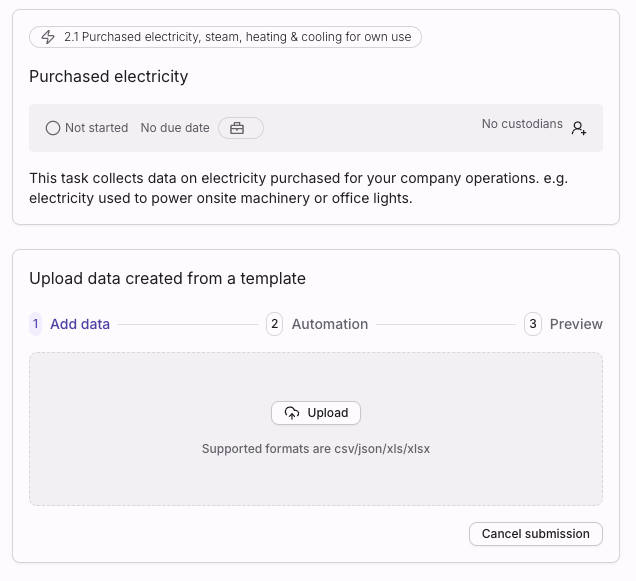The width and height of the screenshot is (636, 581).
Task: Click the briefcase icon pill
Action: [240, 128]
